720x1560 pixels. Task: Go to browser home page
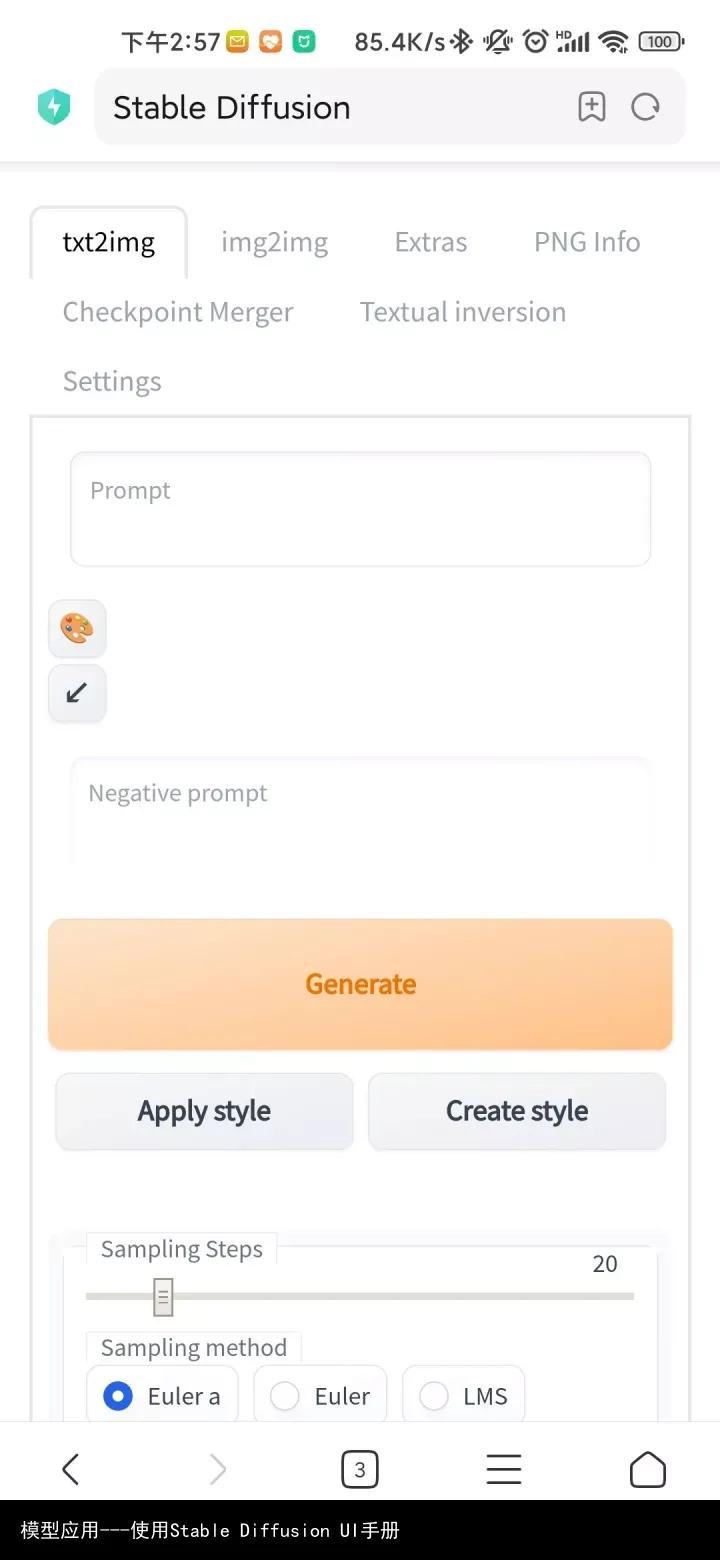[x=647, y=1469]
